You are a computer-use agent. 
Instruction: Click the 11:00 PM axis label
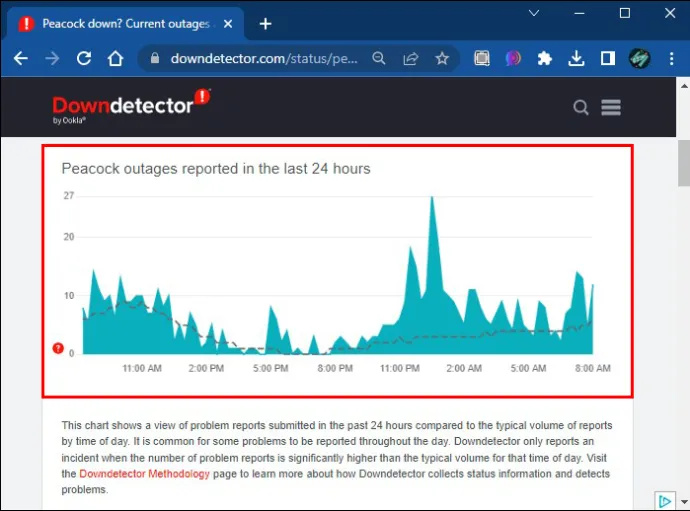point(400,368)
